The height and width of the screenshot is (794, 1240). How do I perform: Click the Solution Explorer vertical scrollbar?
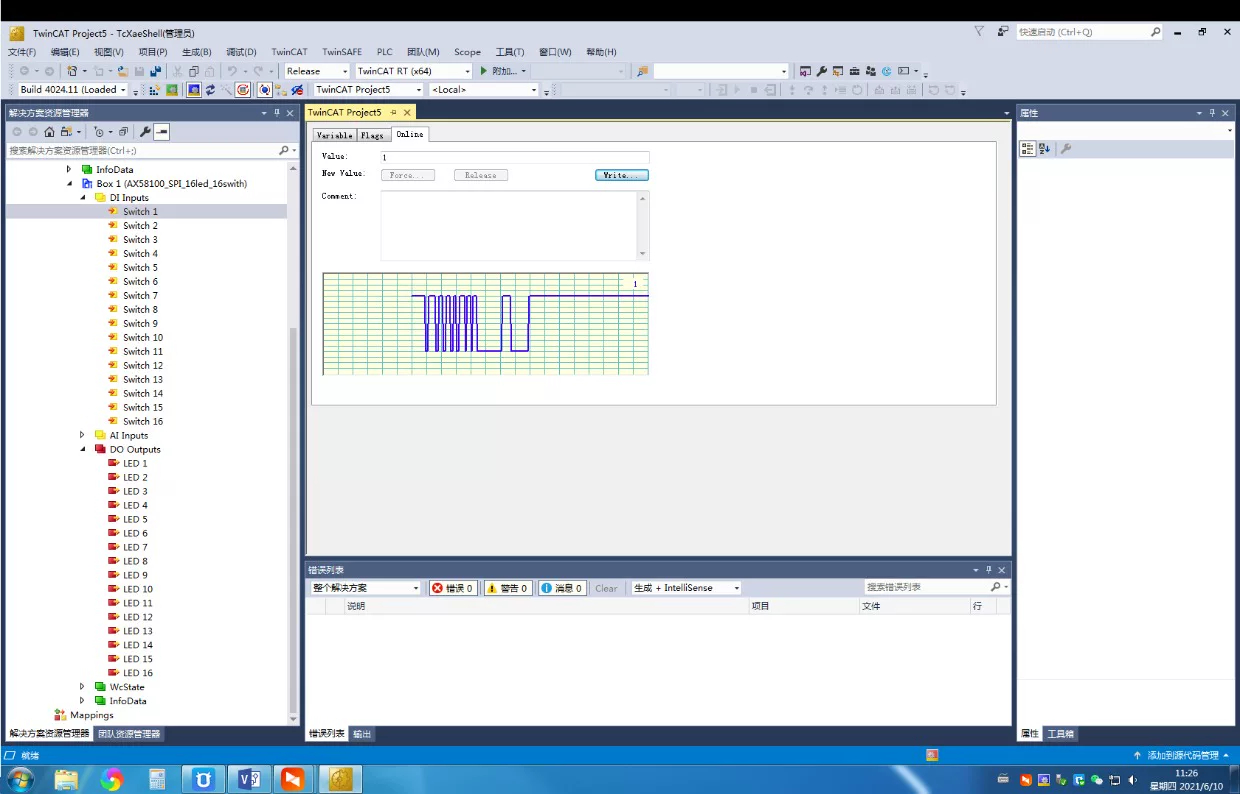[293, 445]
